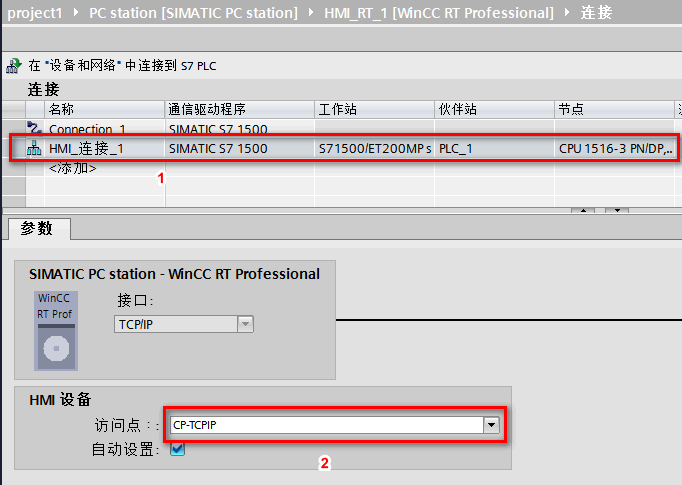Select the HMI_连接_1 row network icon
The width and height of the screenshot is (682, 485).
[x=34, y=149]
